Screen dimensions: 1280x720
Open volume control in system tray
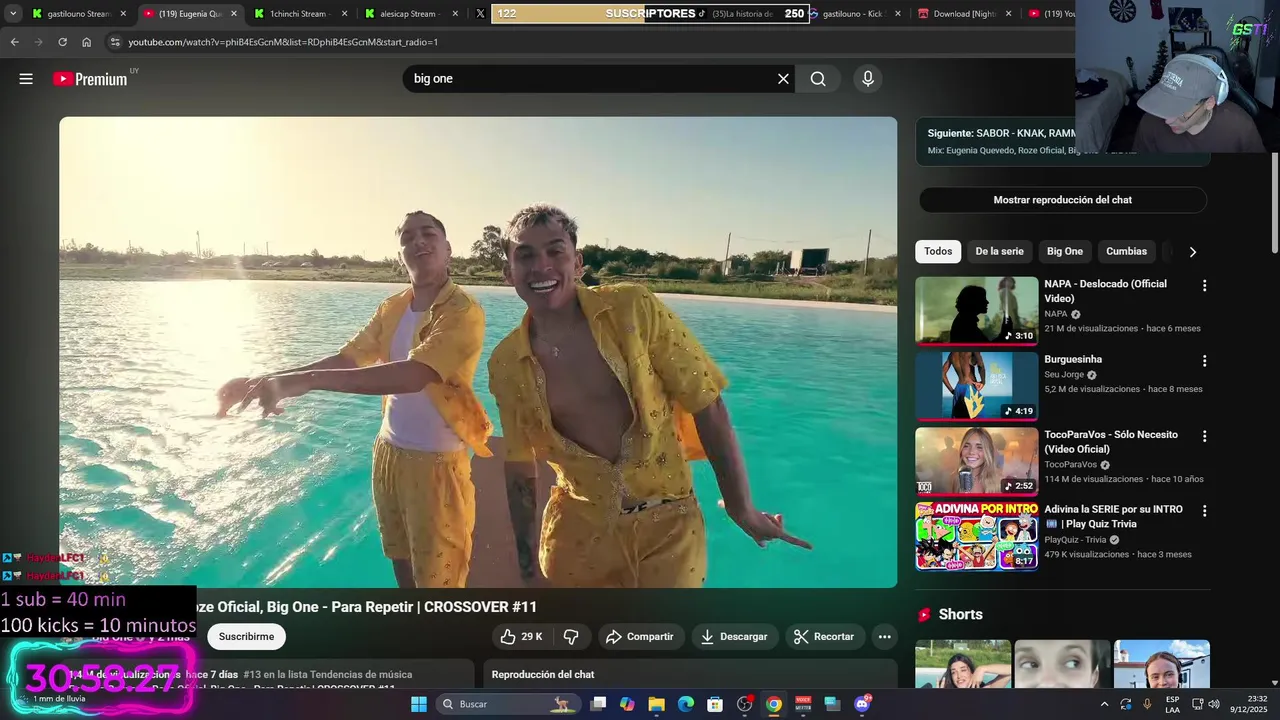pos(1213,704)
